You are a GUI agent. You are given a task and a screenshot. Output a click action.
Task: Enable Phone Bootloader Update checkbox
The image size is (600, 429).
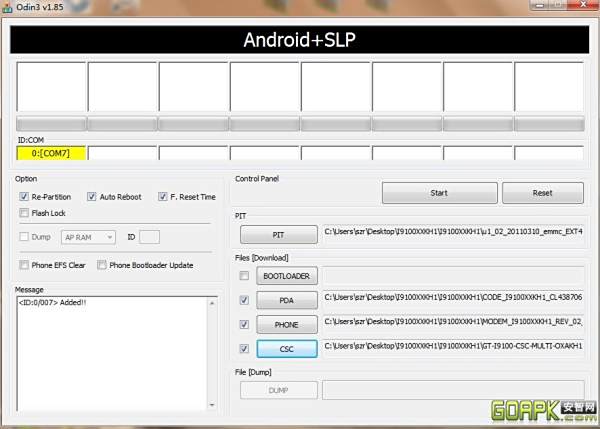point(101,265)
